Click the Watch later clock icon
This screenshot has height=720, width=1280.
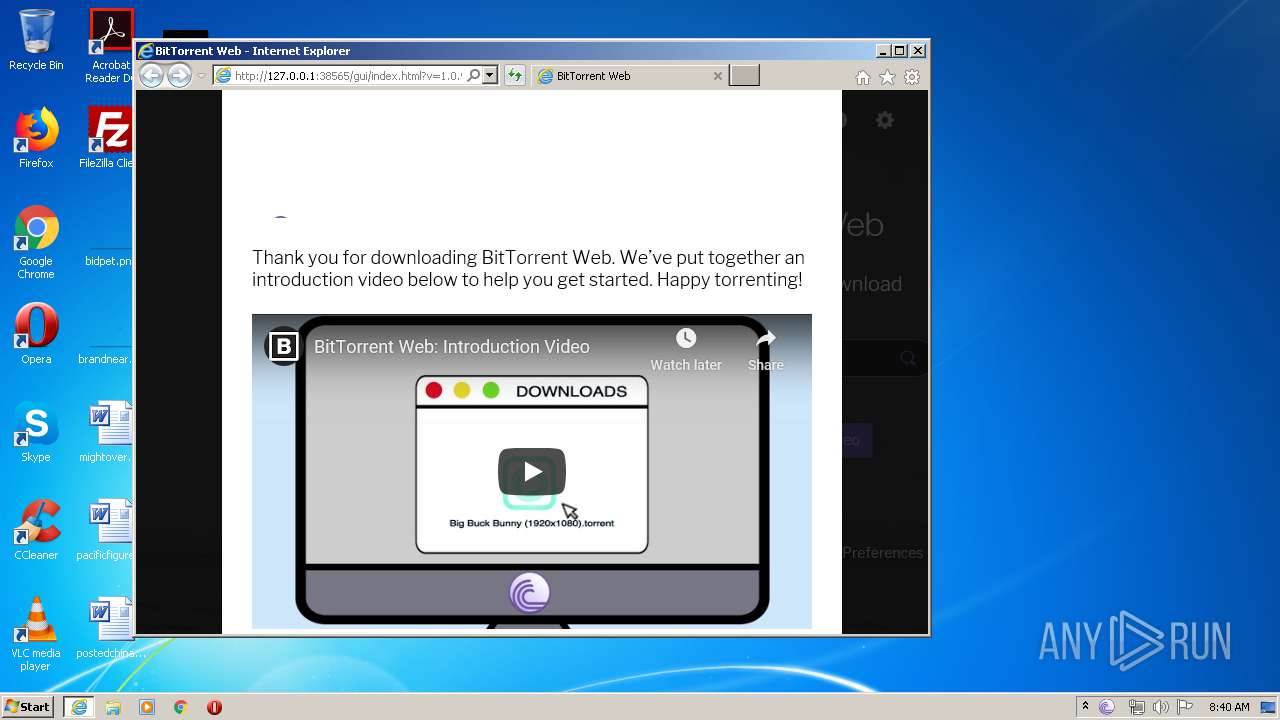pyautogui.click(x=686, y=338)
